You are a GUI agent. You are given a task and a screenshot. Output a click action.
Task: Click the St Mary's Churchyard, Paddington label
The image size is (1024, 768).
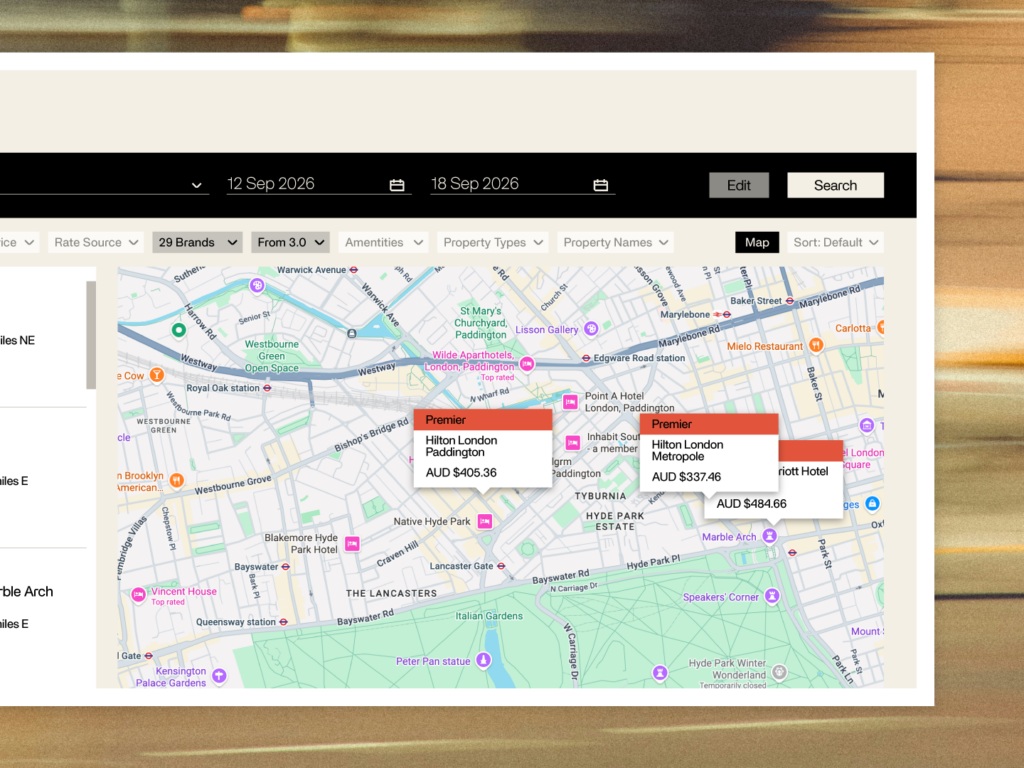481,323
